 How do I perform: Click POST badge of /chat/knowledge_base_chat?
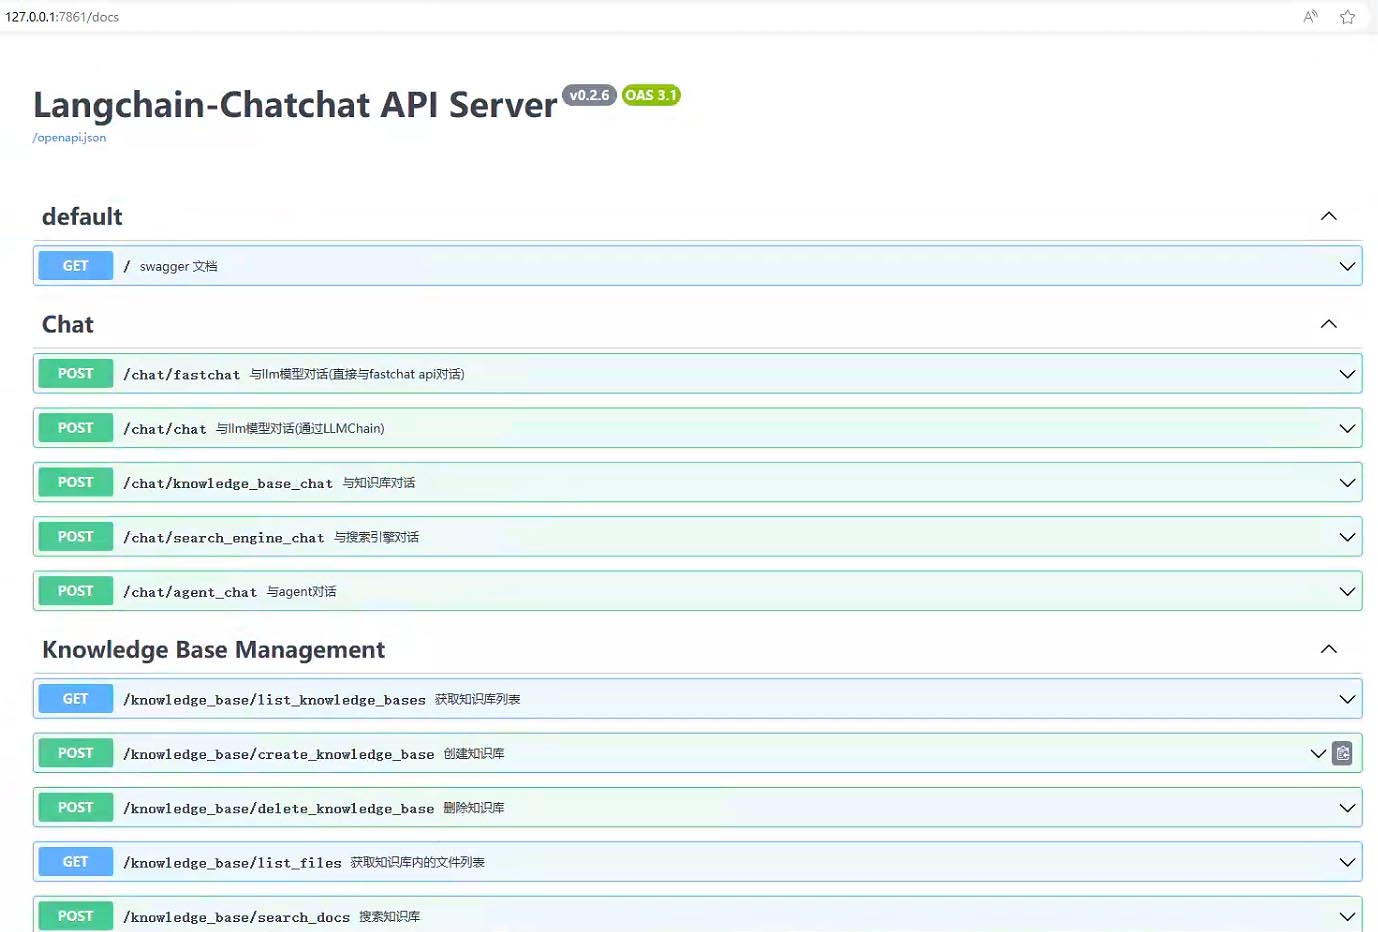(x=76, y=482)
